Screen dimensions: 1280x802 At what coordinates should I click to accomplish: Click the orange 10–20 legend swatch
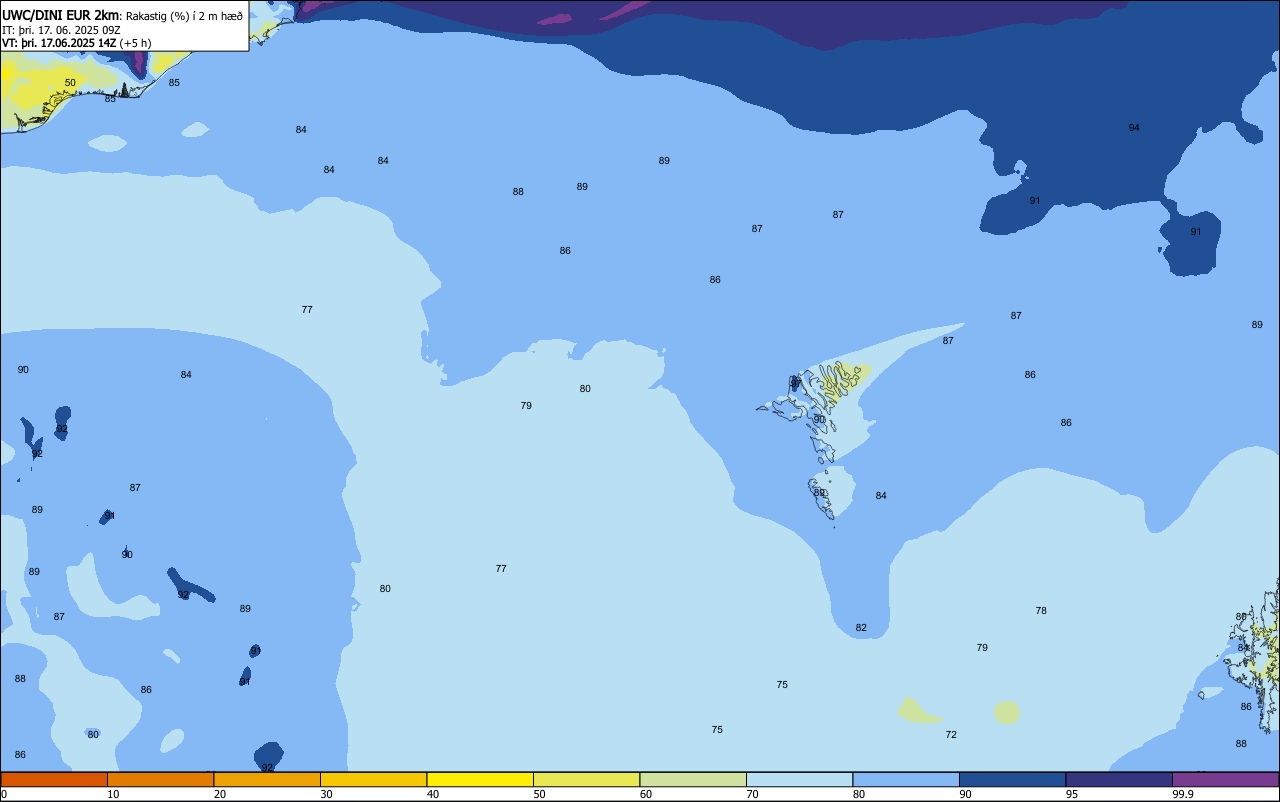(160, 779)
